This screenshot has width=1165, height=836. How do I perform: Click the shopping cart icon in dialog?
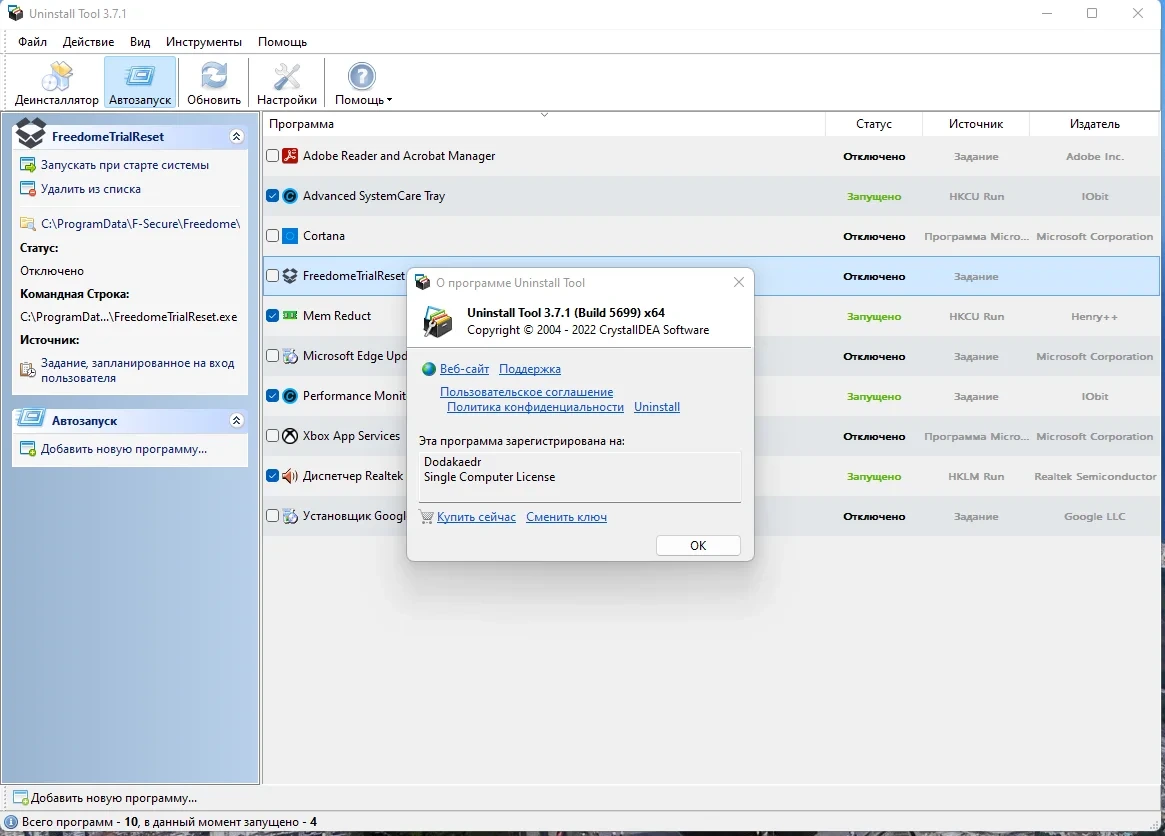point(426,516)
